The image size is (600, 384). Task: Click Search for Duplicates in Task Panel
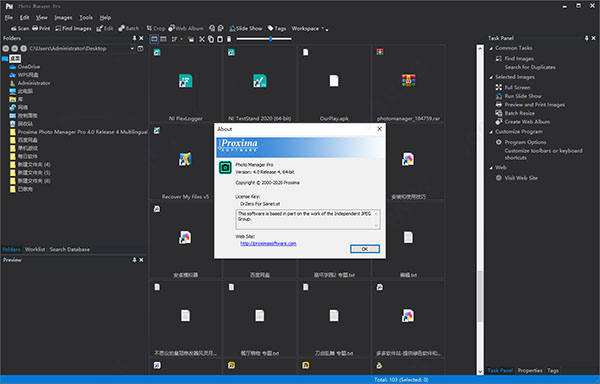(x=530, y=67)
